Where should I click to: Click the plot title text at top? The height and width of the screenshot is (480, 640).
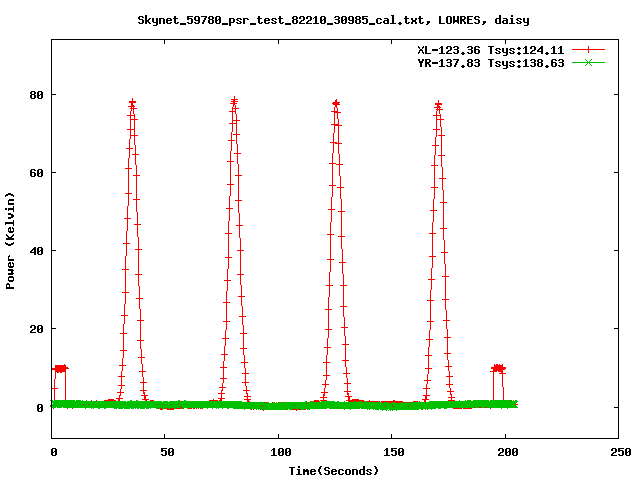(334, 19)
